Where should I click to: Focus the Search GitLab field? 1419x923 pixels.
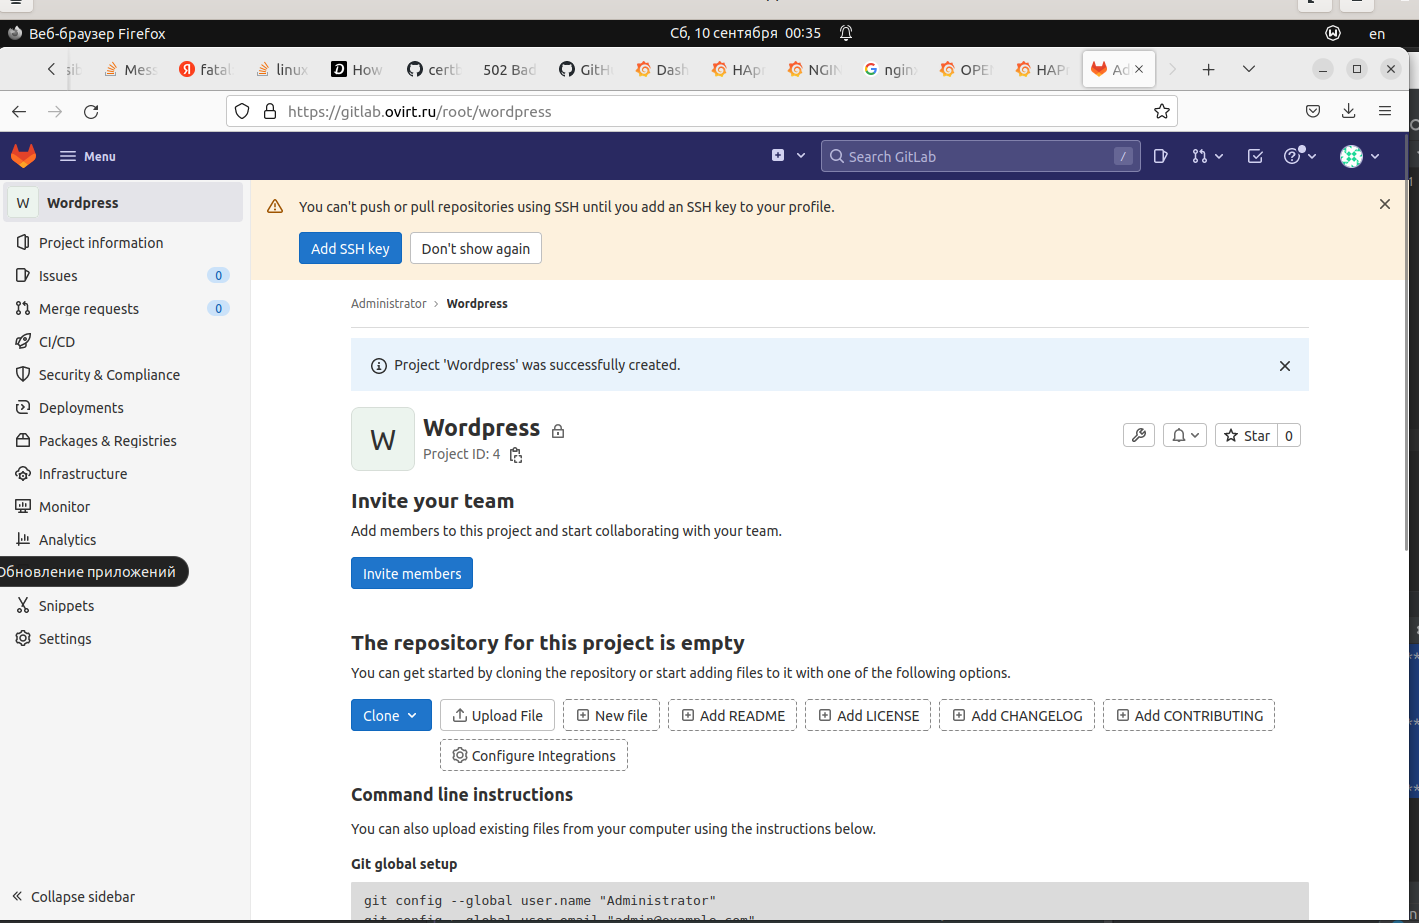[x=981, y=156]
